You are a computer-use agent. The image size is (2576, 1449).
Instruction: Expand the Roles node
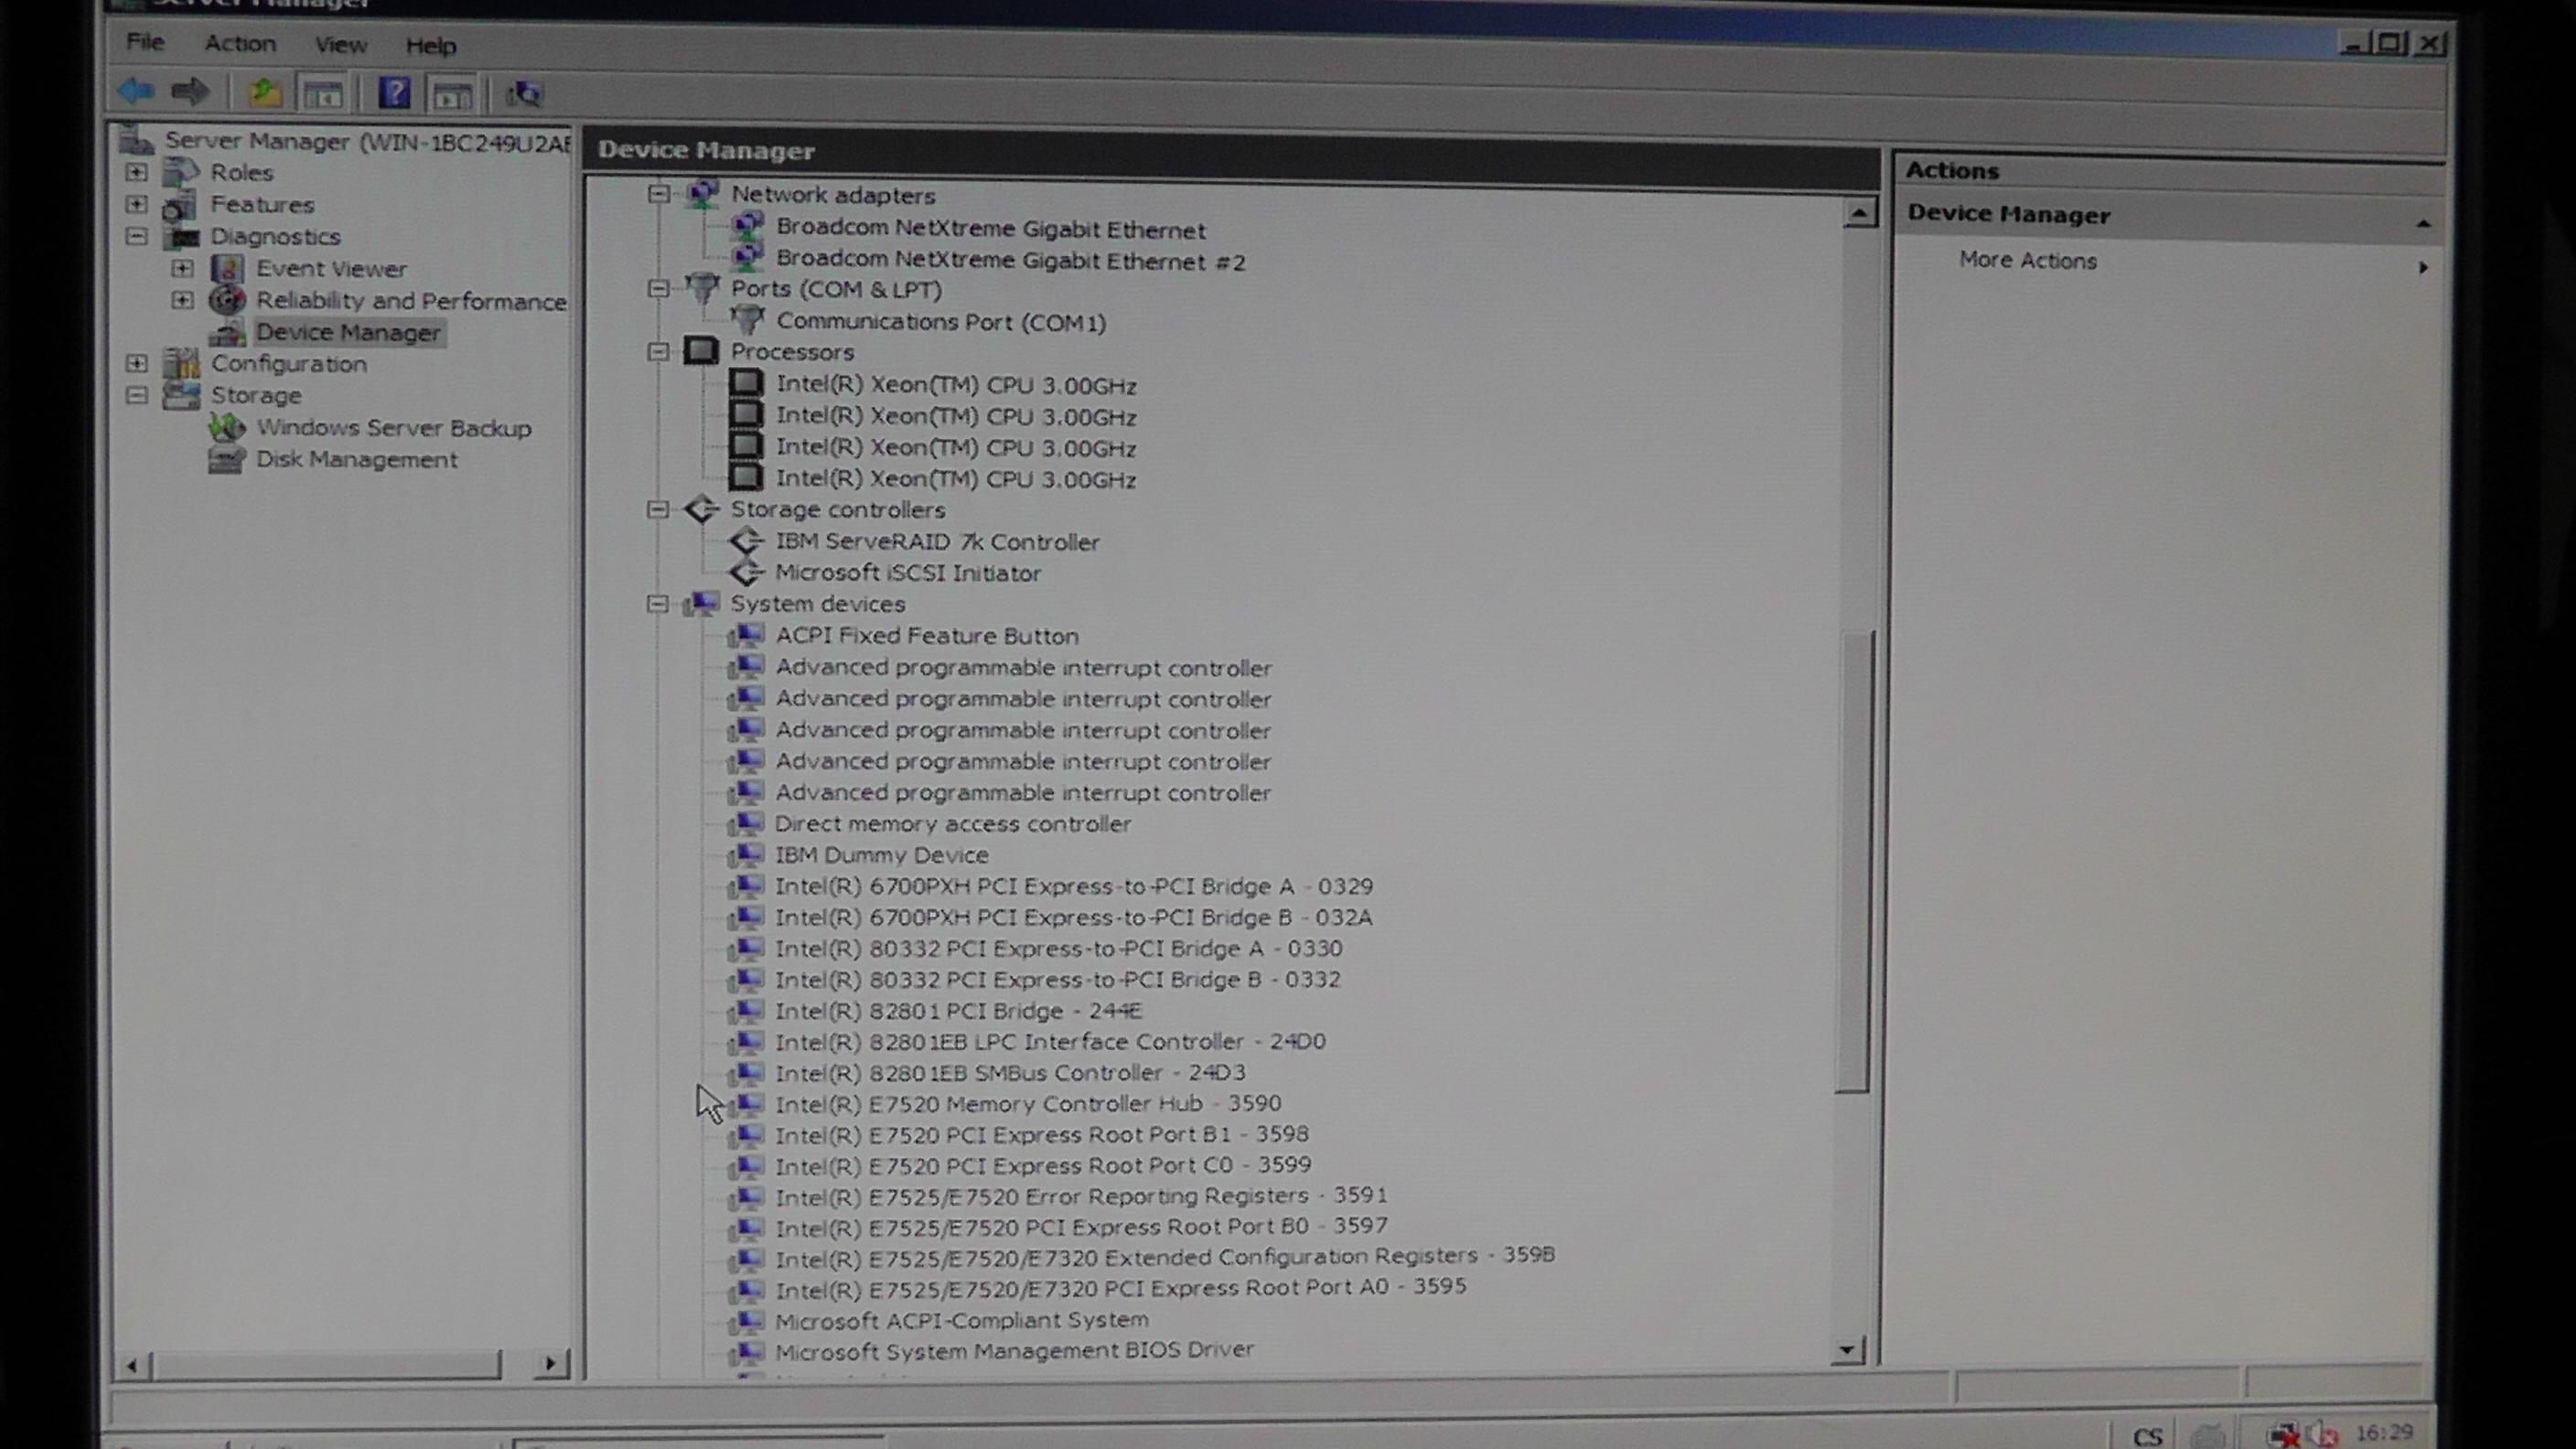[137, 172]
